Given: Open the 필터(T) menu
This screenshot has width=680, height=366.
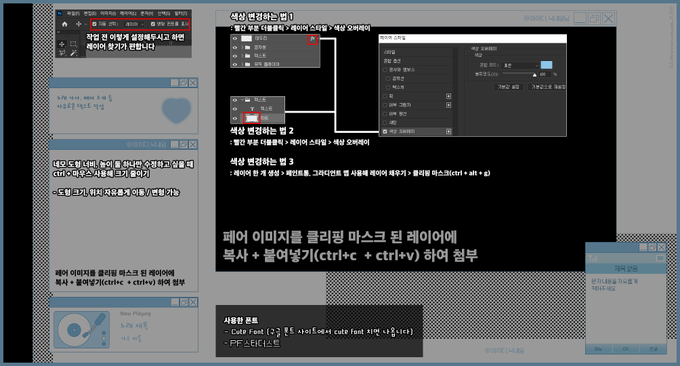Looking at the screenshot, I should (x=181, y=13).
